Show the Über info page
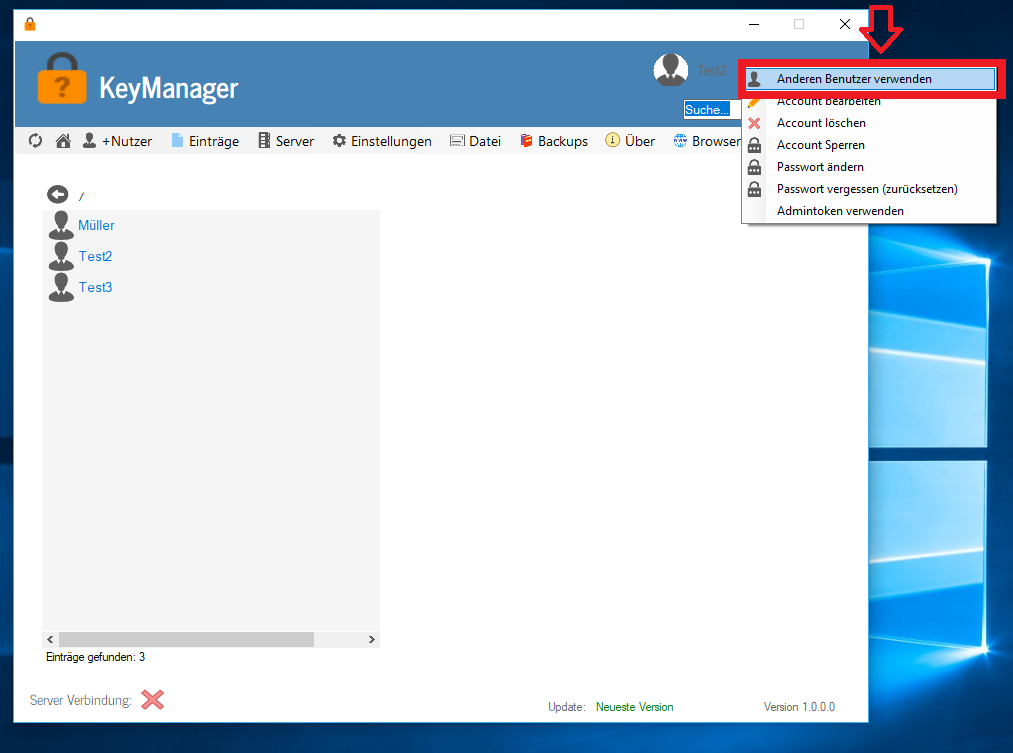 [630, 141]
